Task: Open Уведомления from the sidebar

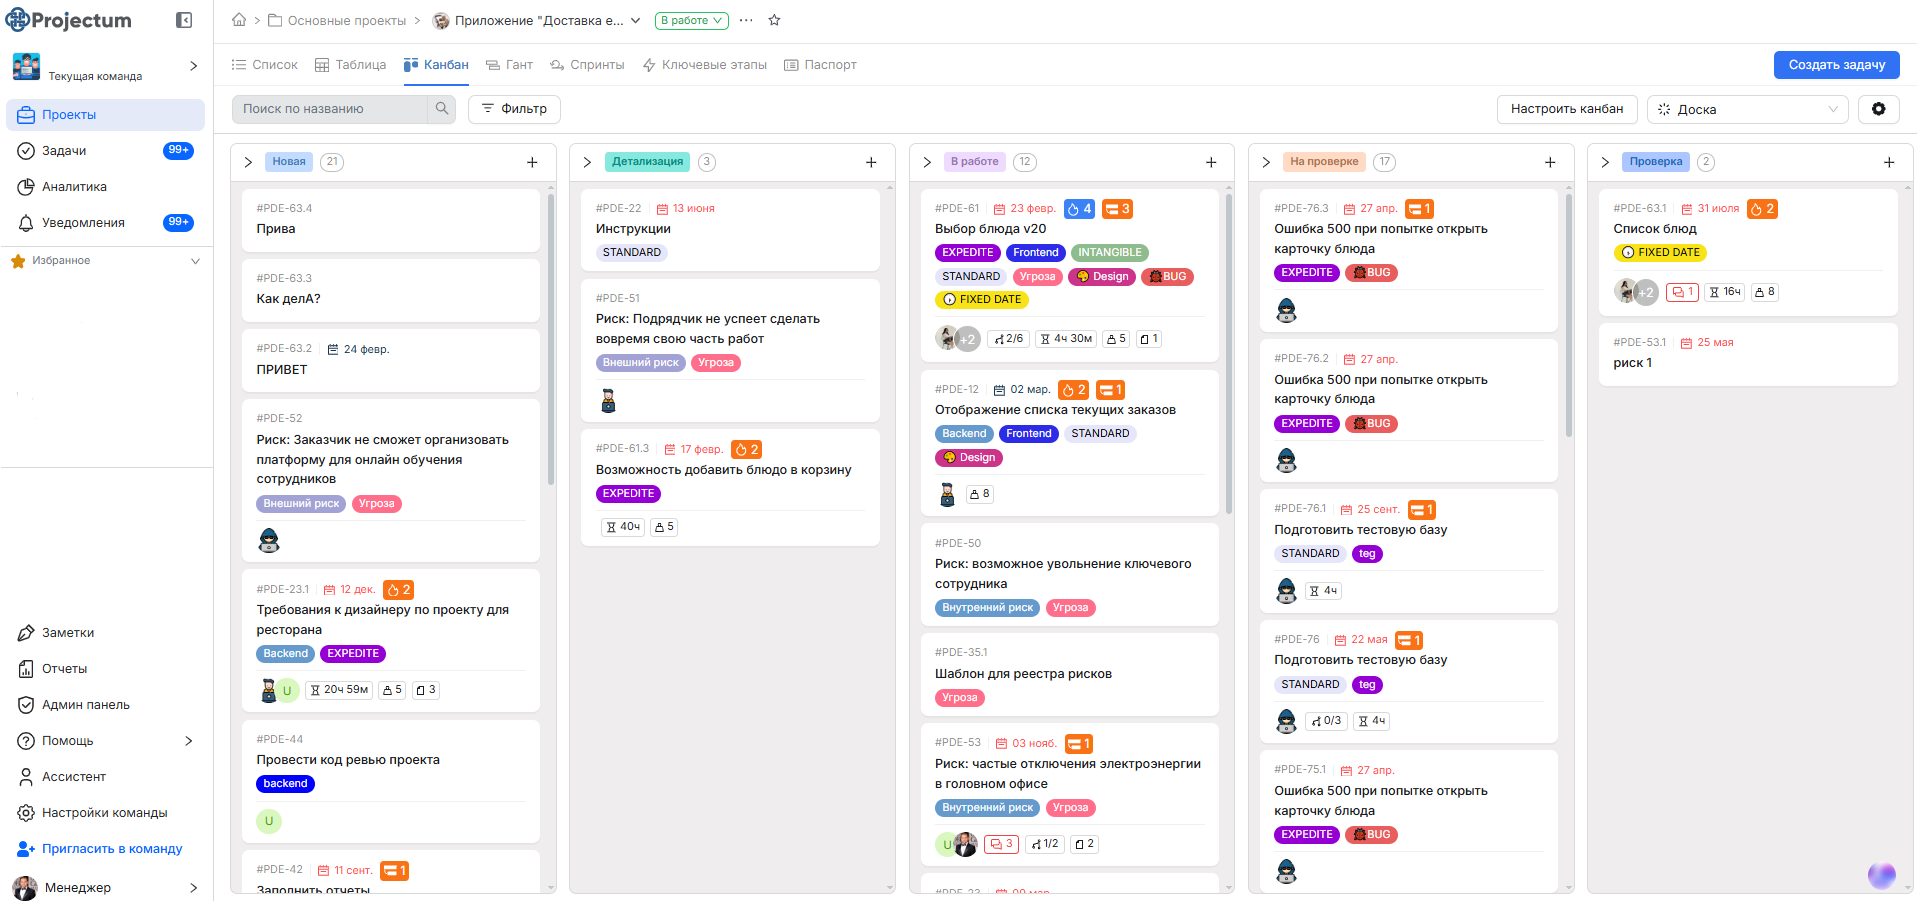Action: click(92, 222)
